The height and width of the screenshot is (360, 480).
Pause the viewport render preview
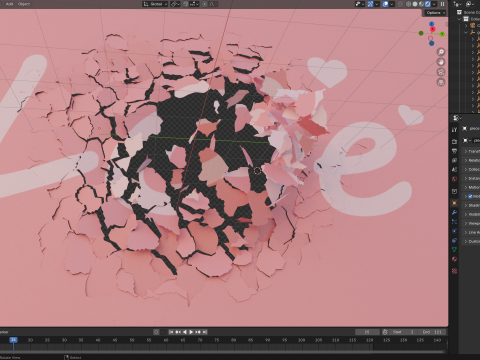click(443, 4)
